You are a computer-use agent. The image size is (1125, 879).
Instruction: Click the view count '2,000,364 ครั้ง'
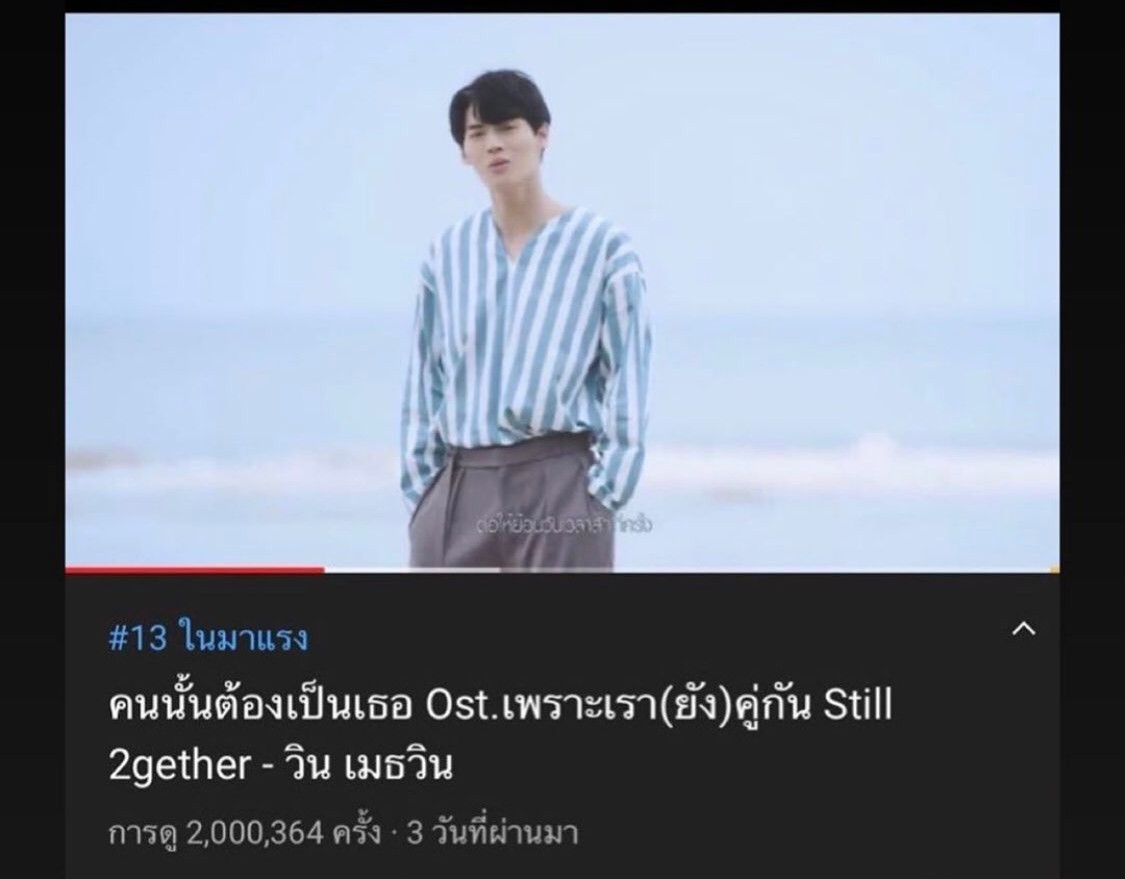283,833
